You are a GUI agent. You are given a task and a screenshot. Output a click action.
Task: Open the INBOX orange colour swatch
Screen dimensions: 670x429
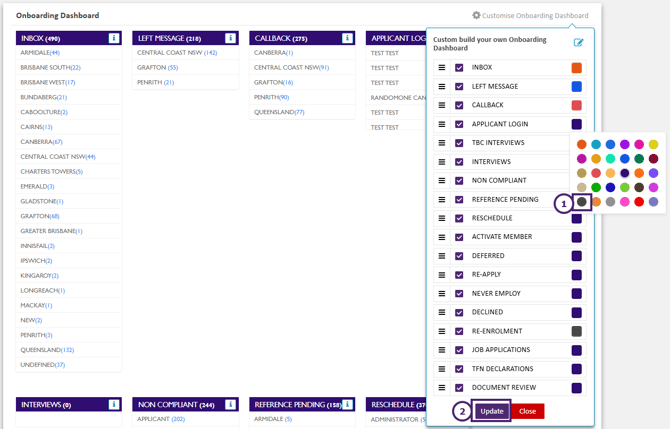click(576, 68)
